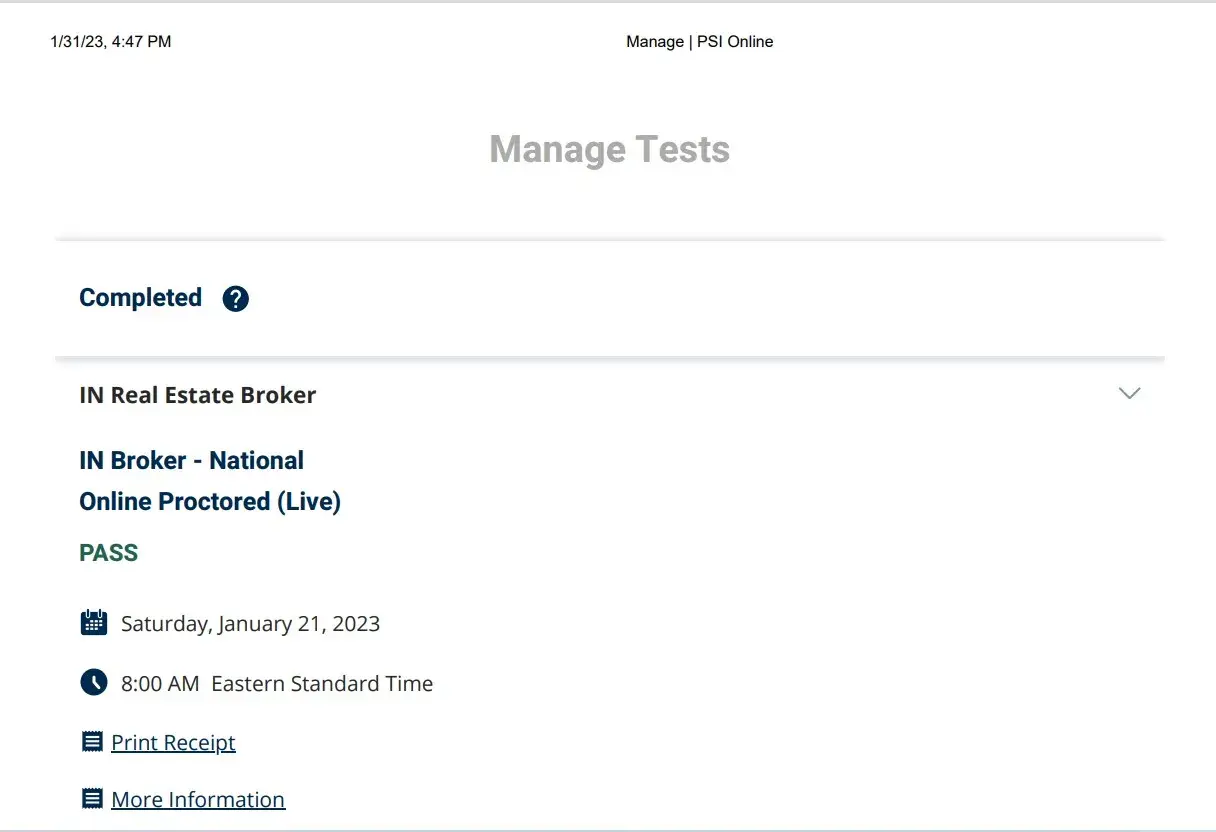Image resolution: width=1216 pixels, height=832 pixels.
Task: Click the green PASS result status
Action: (x=108, y=553)
